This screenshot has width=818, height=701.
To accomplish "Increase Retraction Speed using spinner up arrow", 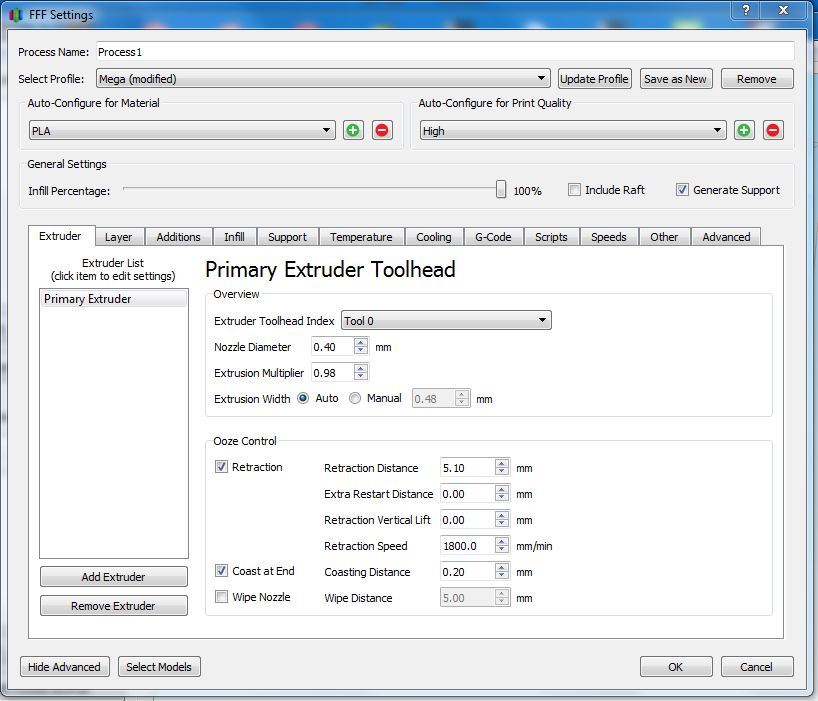I will [502, 541].
